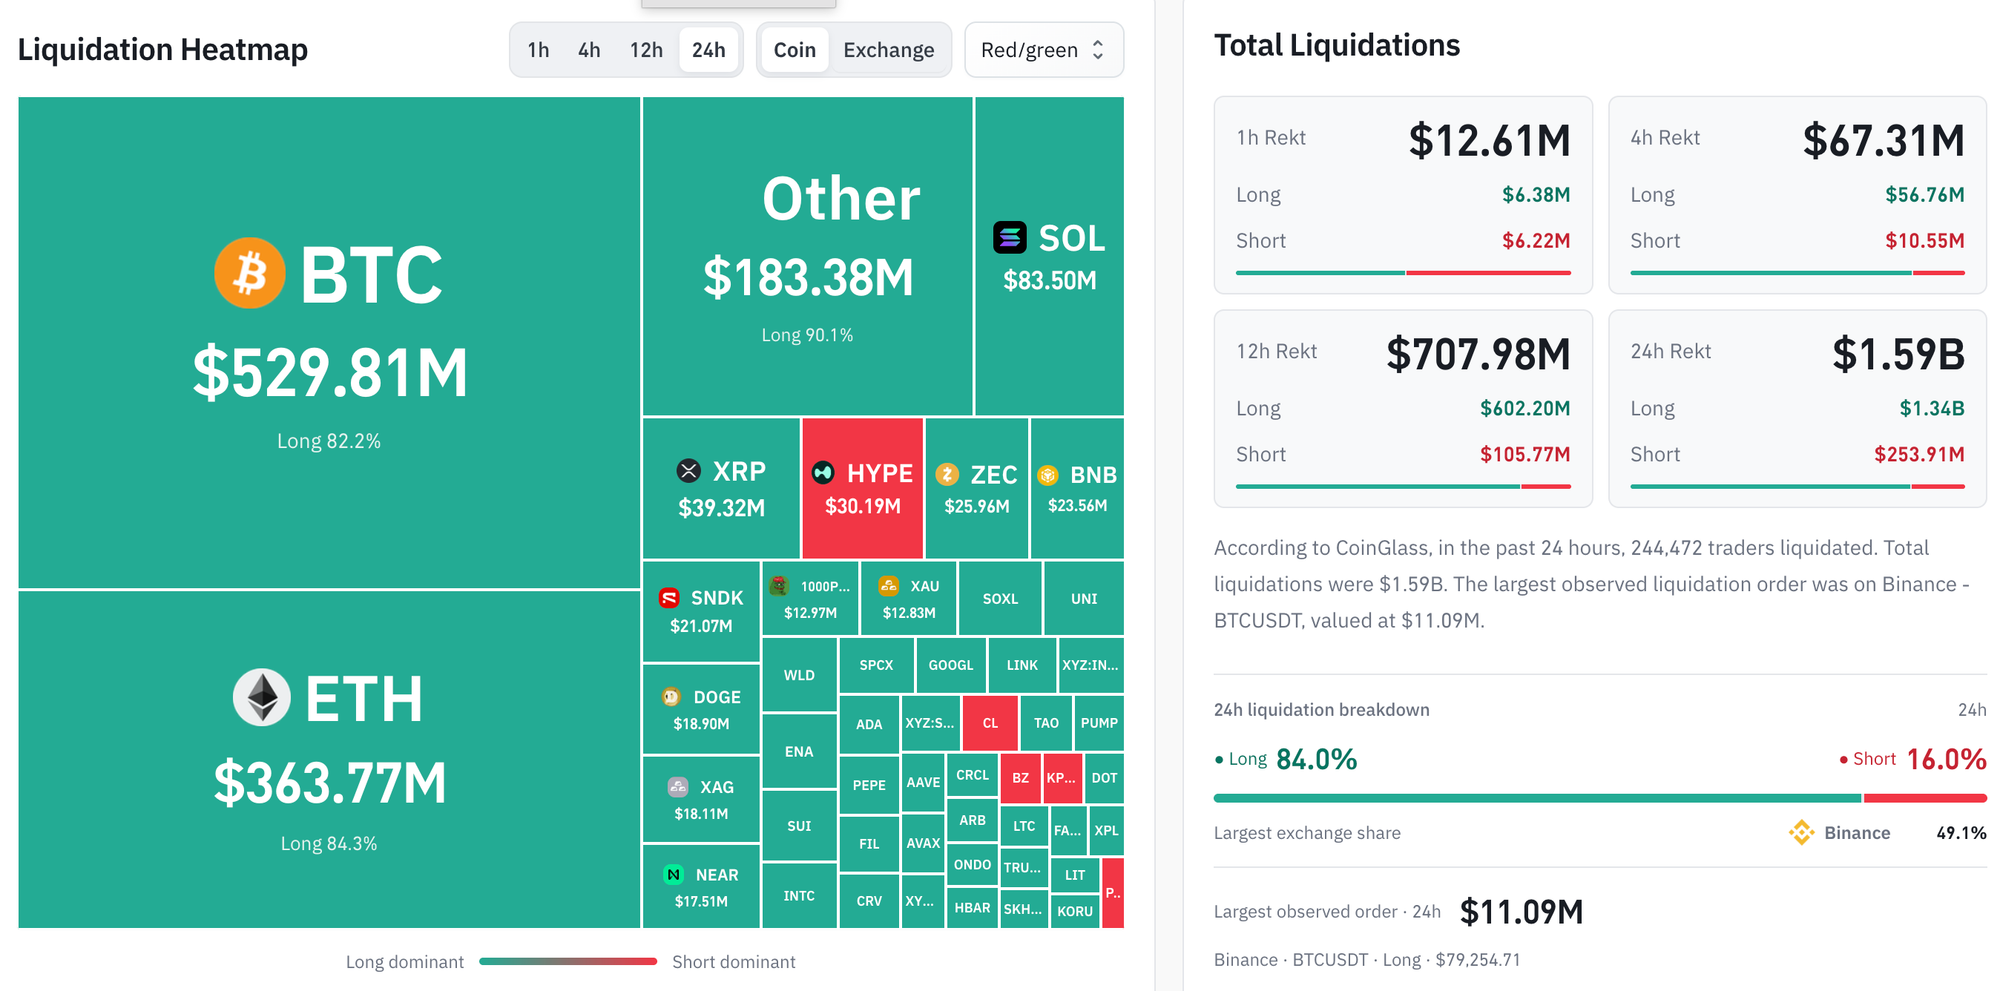2000x991 pixels.
Task: Switch heatmap to Coin view
Action: pos(795,50)
